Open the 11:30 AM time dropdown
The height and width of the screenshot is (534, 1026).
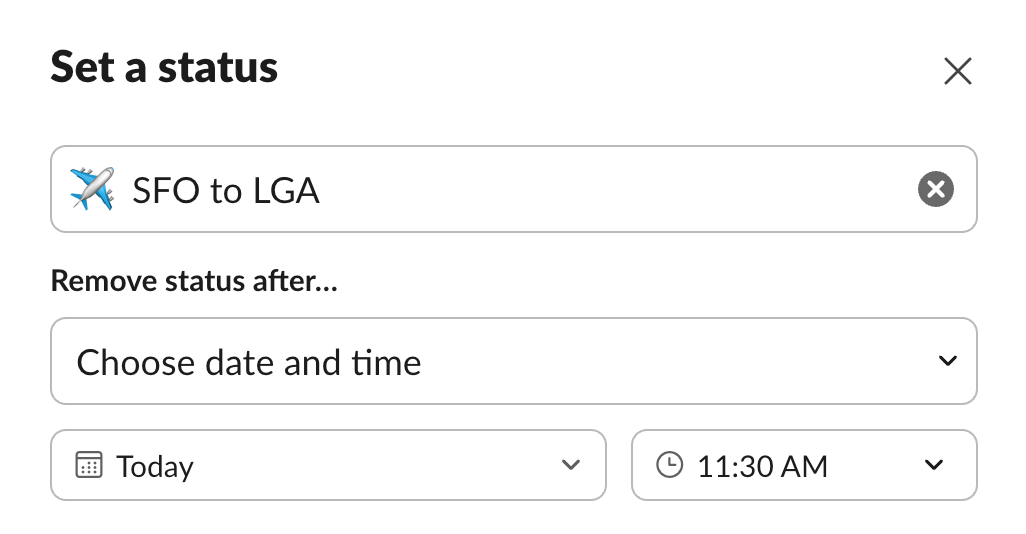click(x=803, y=465)
